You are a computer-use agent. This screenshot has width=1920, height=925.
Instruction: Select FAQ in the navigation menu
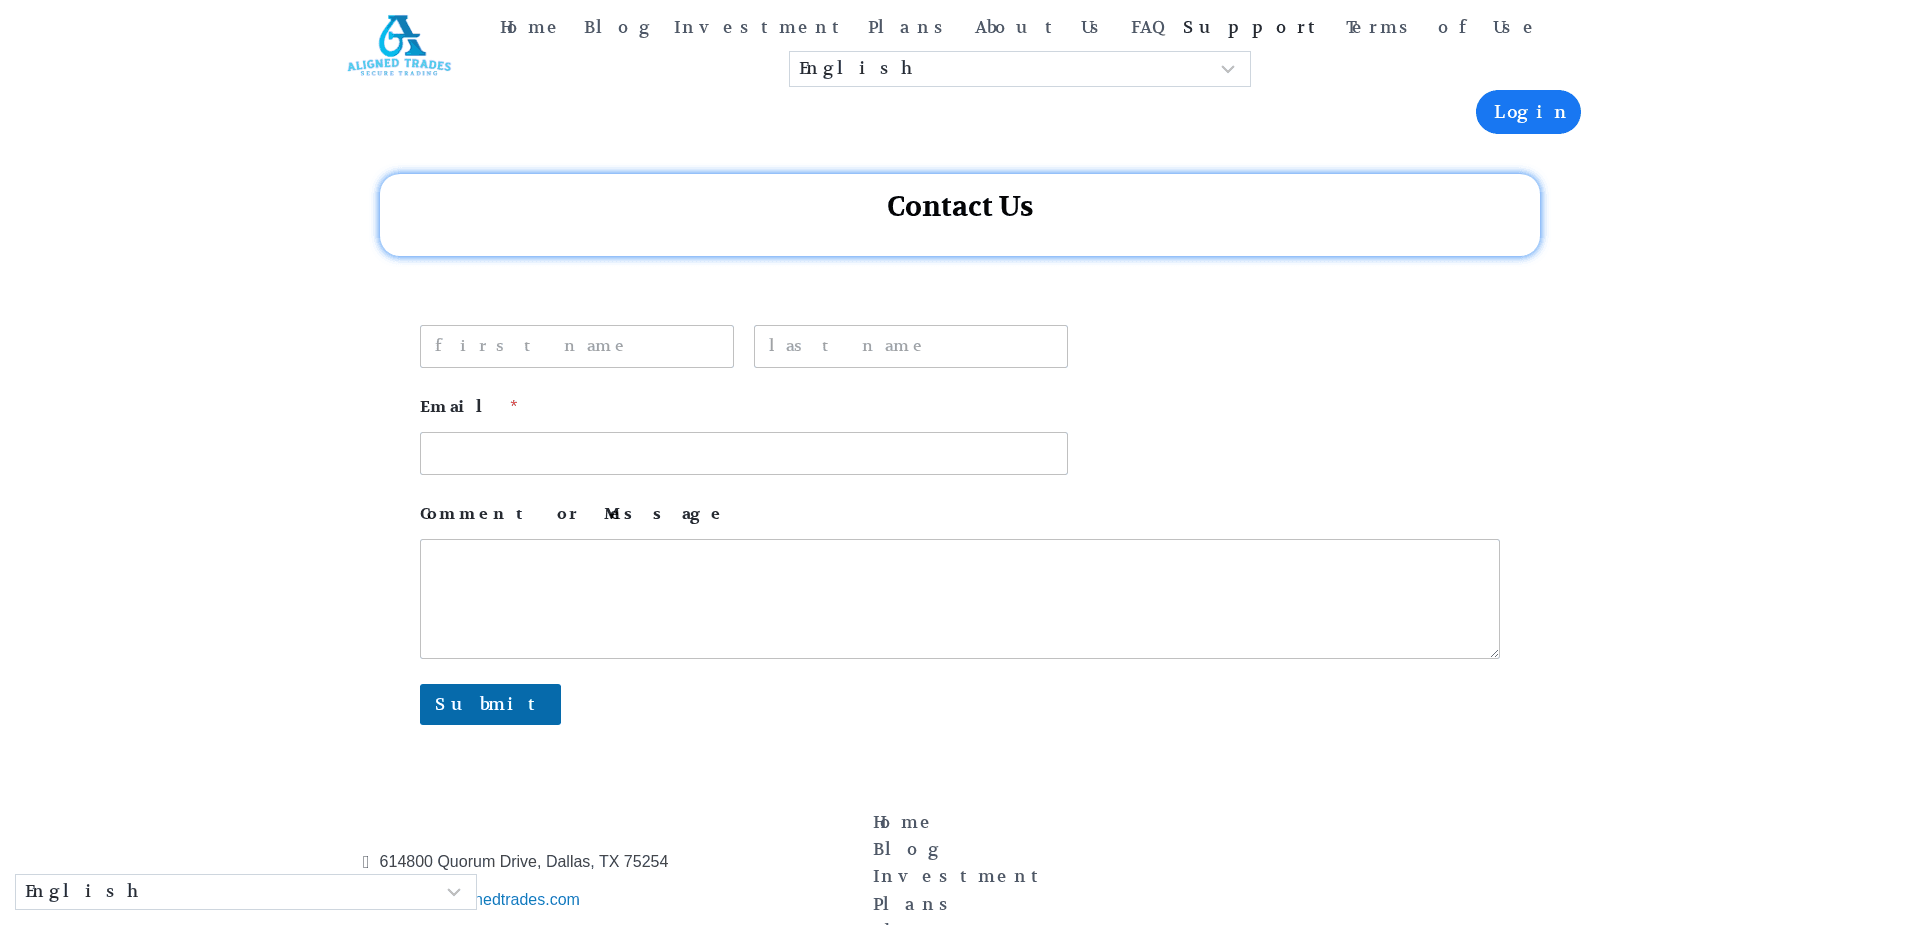pyautogui.click(x=1147, y=27)
